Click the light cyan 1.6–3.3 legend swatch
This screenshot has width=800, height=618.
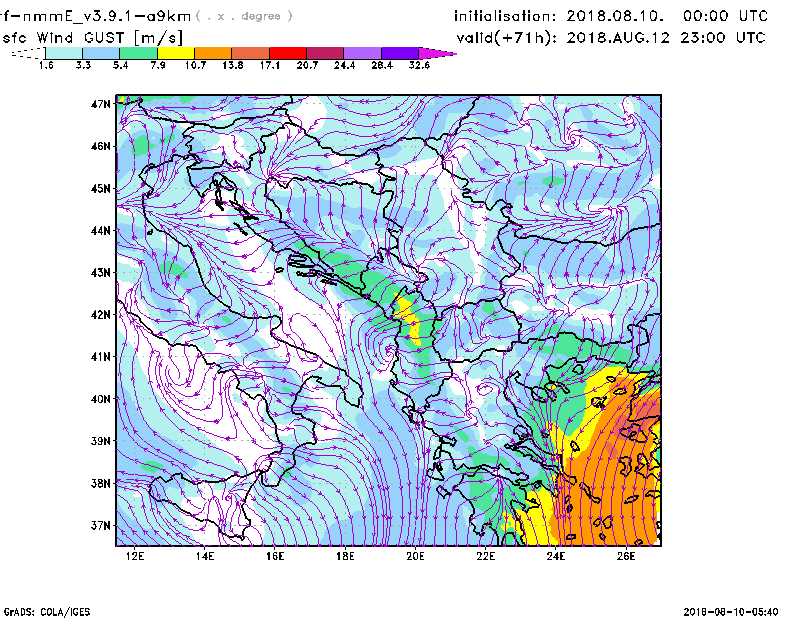(64, 53)
